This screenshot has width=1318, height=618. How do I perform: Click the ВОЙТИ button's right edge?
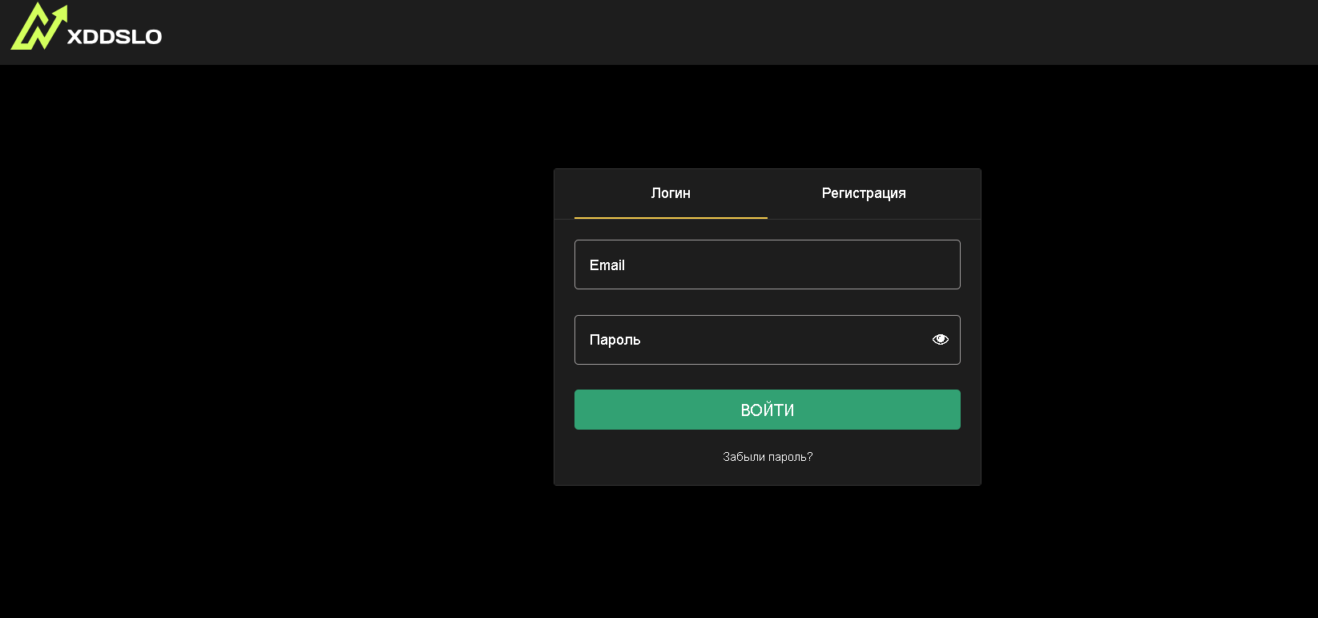click(953, 410)
